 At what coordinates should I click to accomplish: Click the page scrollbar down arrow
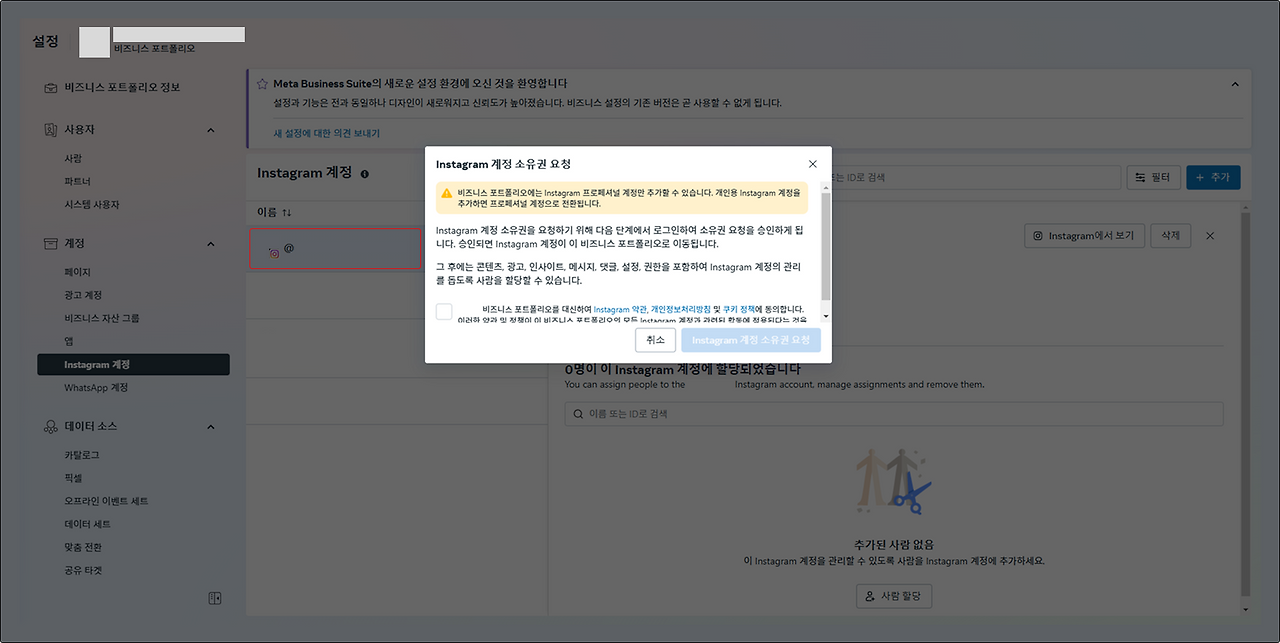[1245, 609]
